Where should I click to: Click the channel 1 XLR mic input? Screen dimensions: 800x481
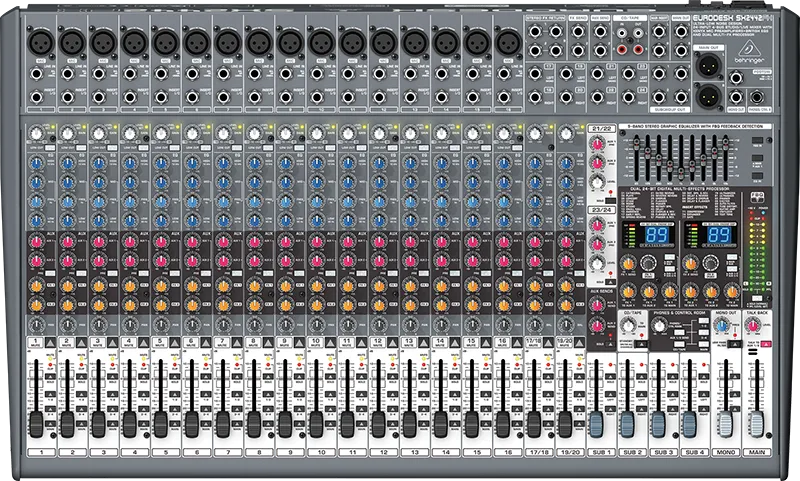(x=41, y=42)
